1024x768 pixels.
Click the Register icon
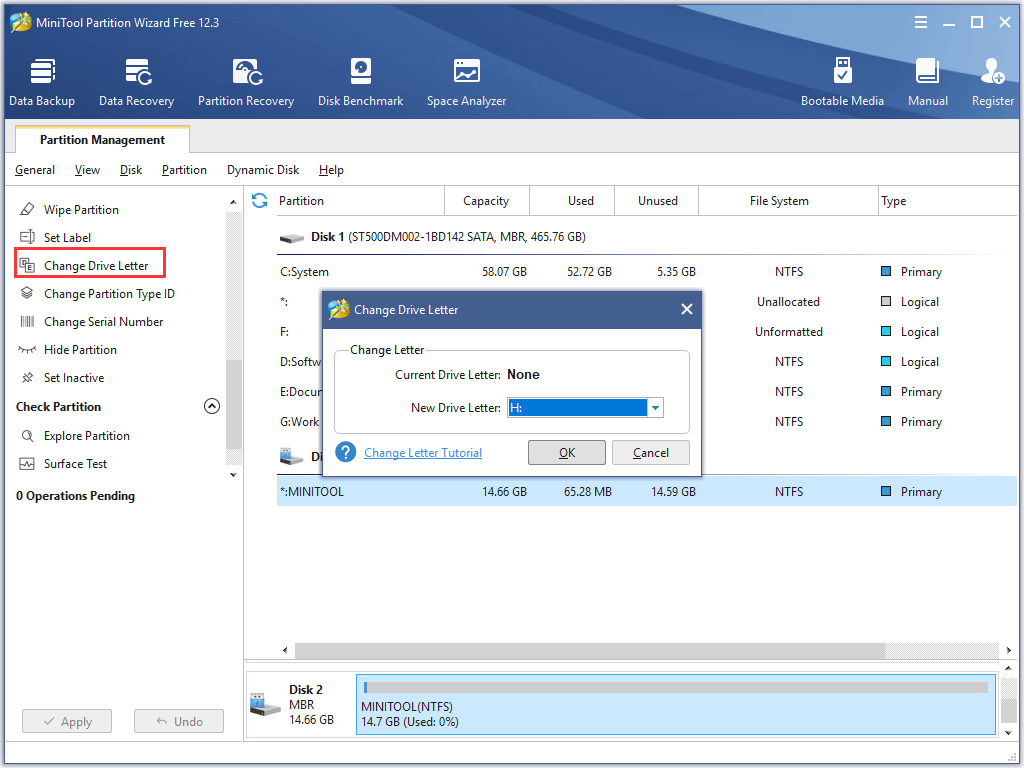pyautogui.click(x=993, y=72)
